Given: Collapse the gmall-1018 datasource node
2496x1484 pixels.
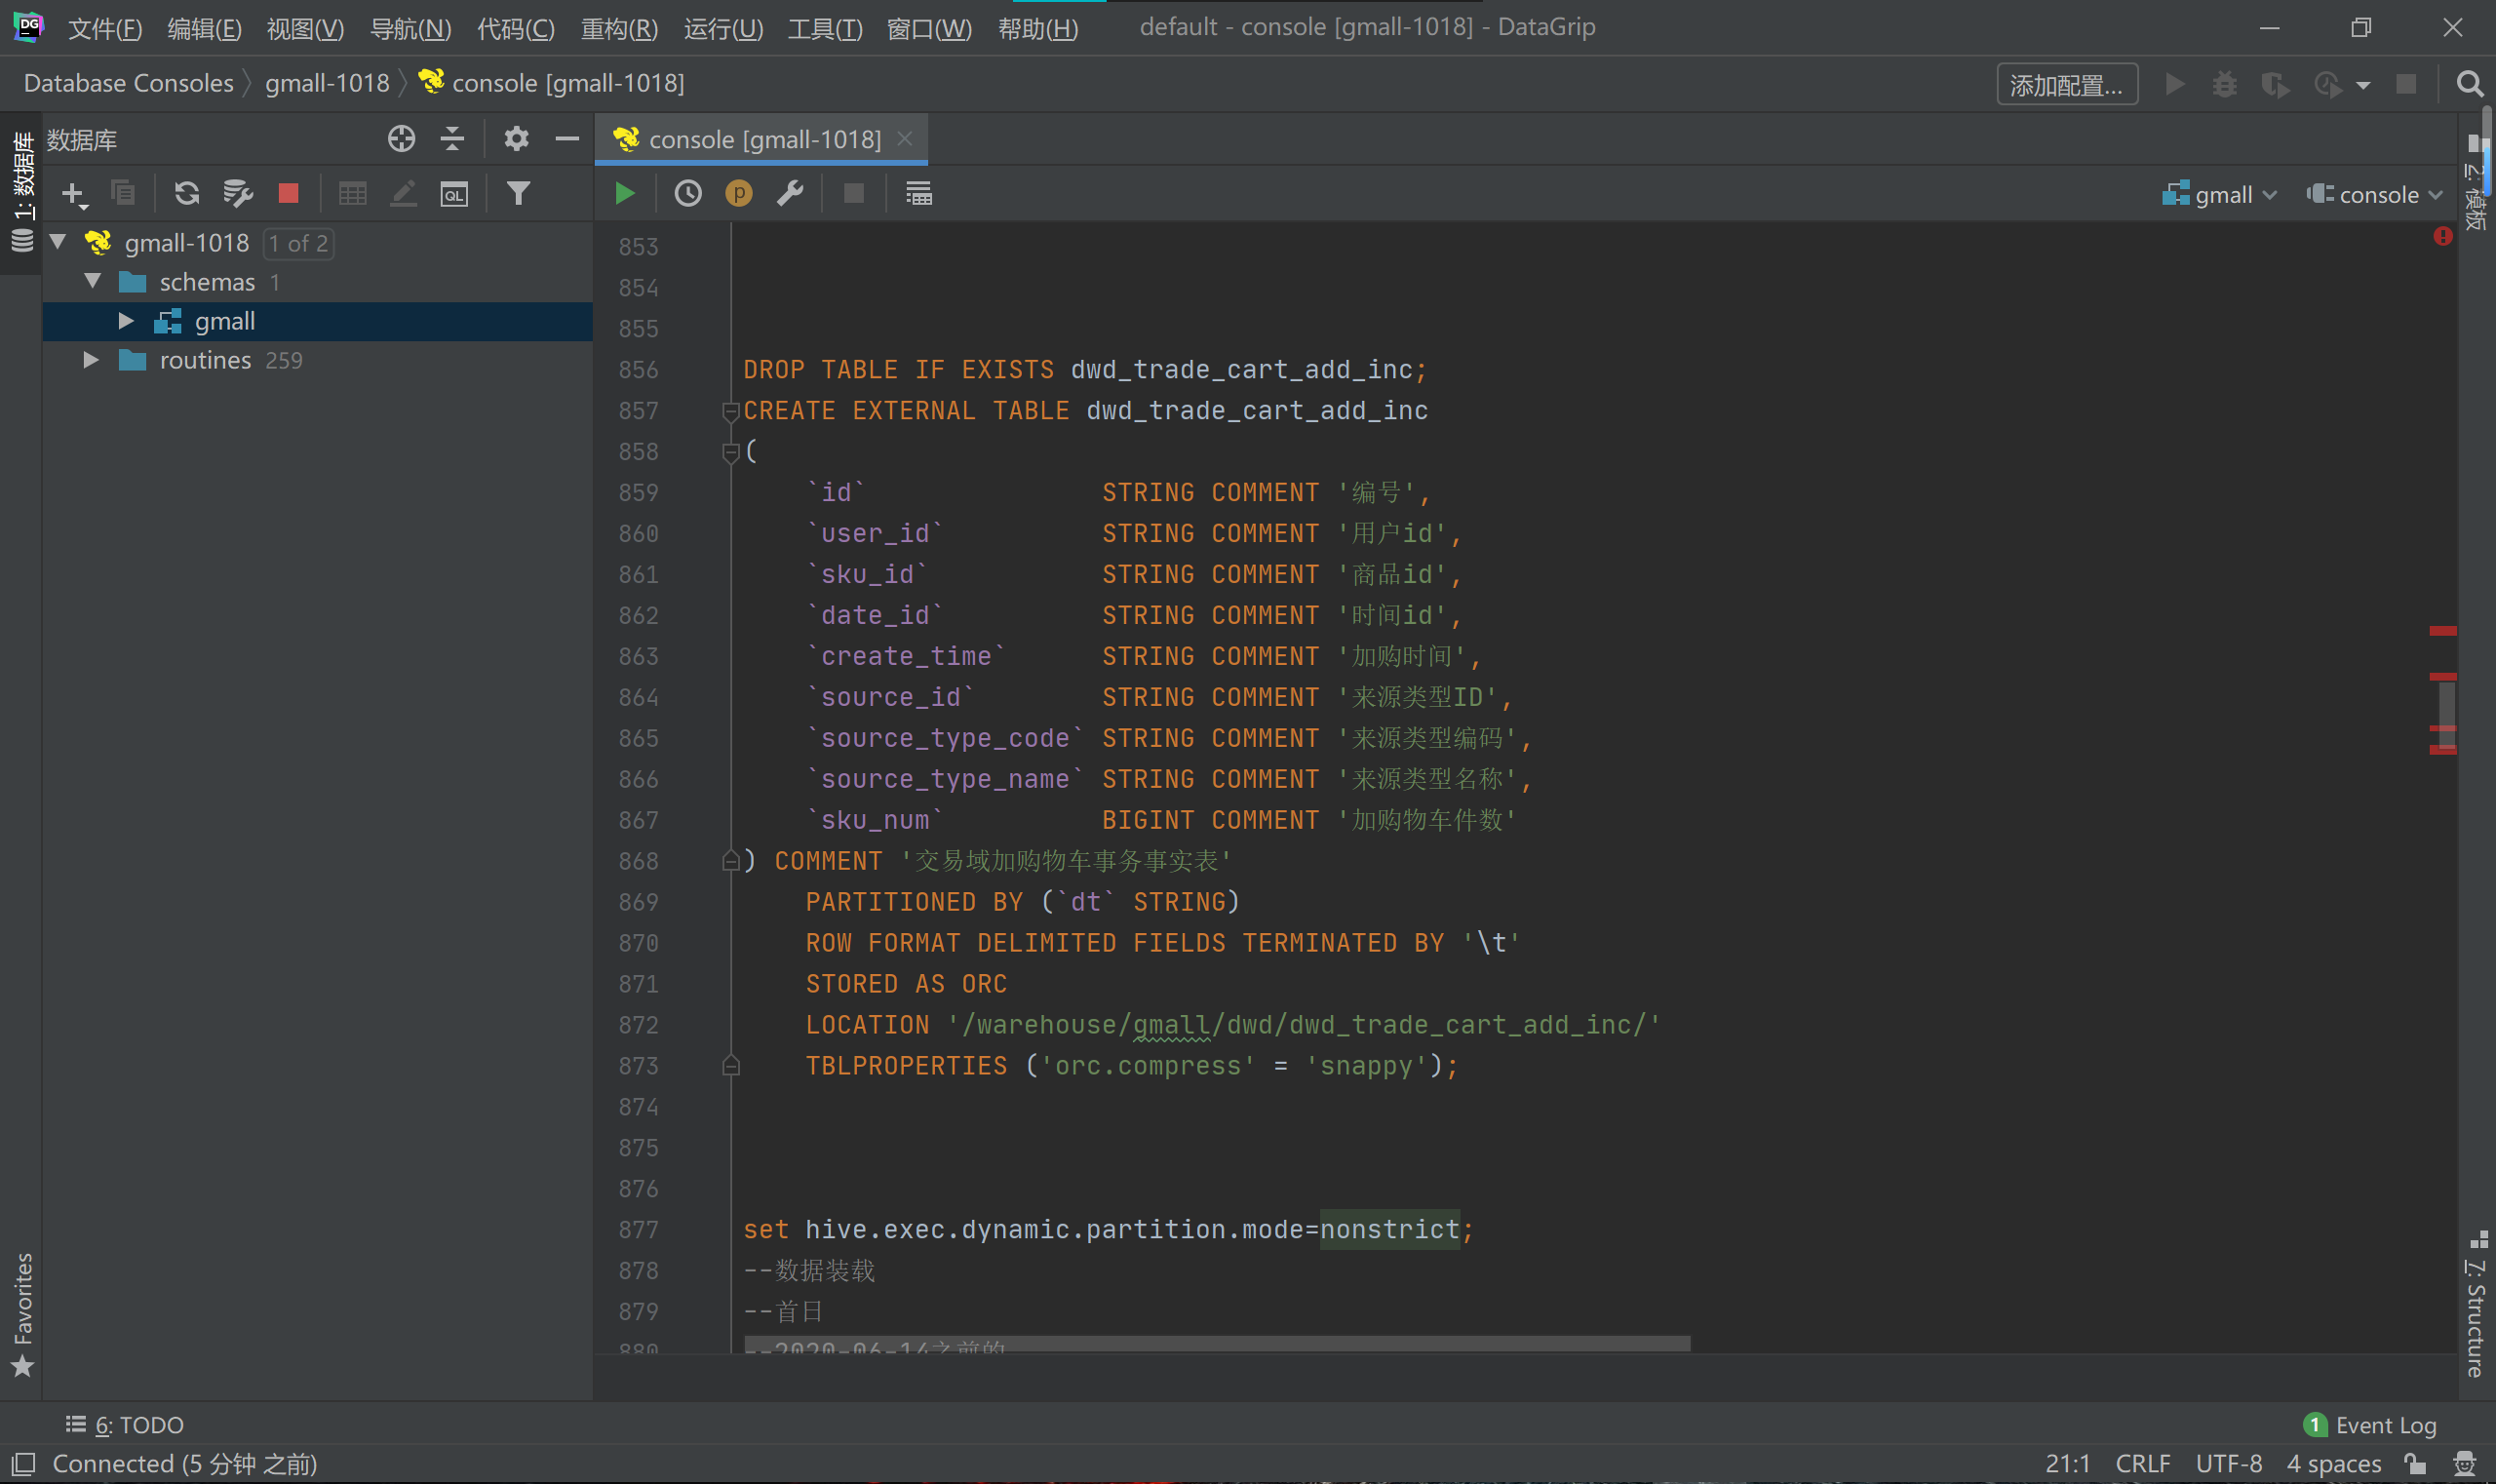Looking at the screenshot, I should click(58, 242).
